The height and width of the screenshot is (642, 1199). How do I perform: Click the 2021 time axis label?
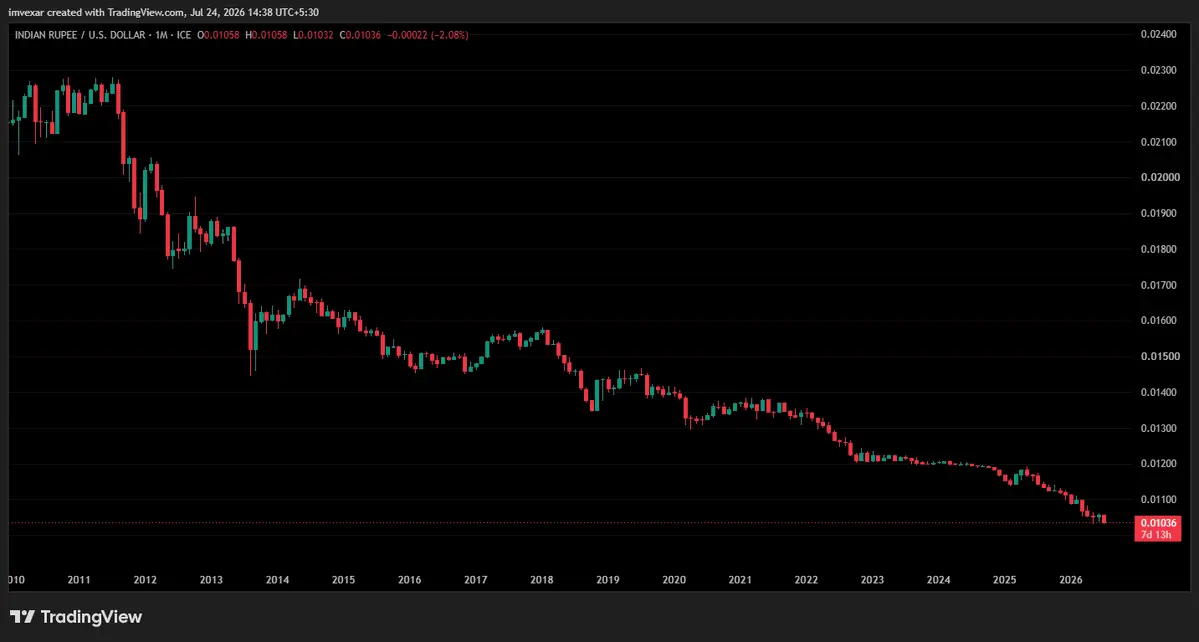pos(740,580)
